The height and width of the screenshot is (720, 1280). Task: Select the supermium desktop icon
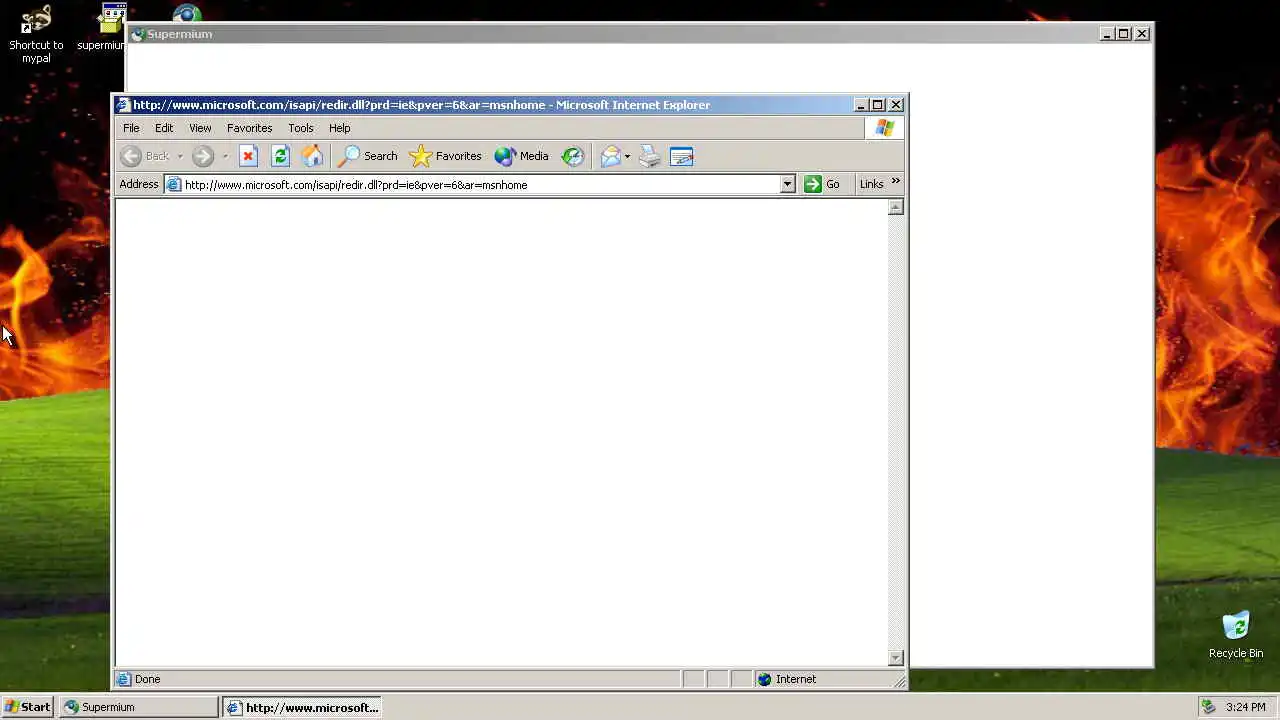coord(101,28)
